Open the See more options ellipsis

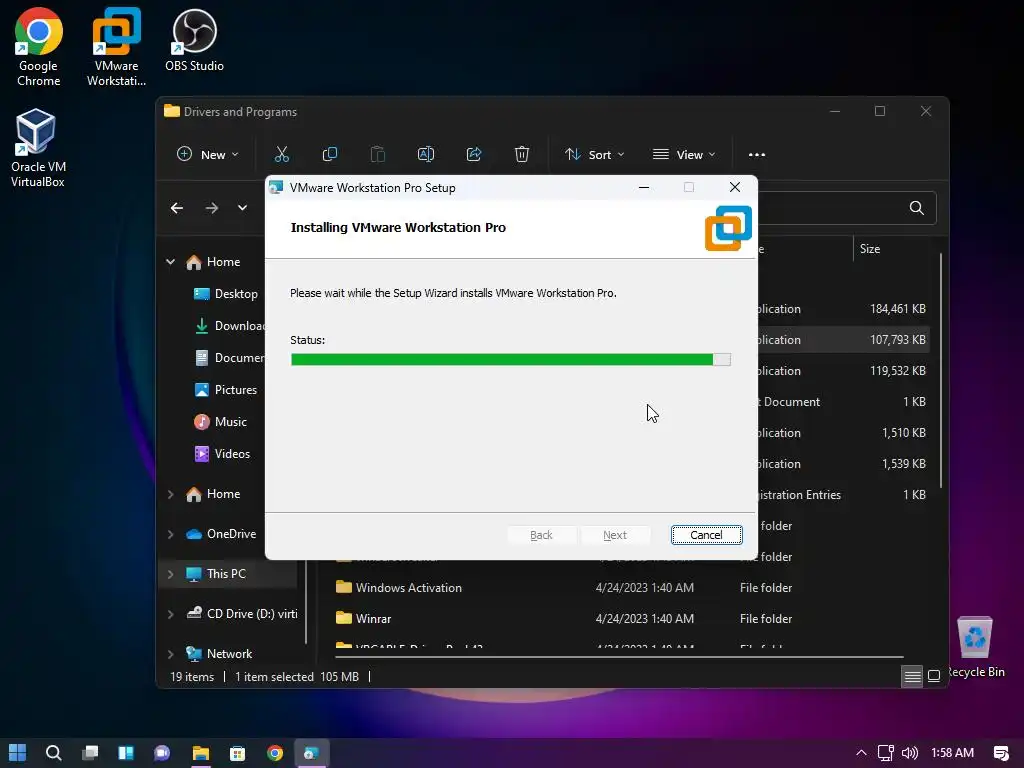757,155
